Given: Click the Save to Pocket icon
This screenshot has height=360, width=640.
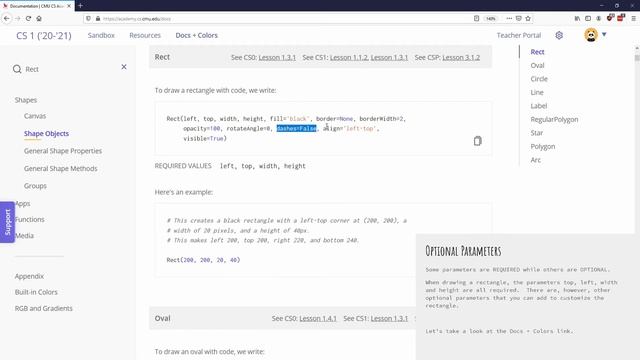Looking at the screenshot, I should tap(518, 18).
